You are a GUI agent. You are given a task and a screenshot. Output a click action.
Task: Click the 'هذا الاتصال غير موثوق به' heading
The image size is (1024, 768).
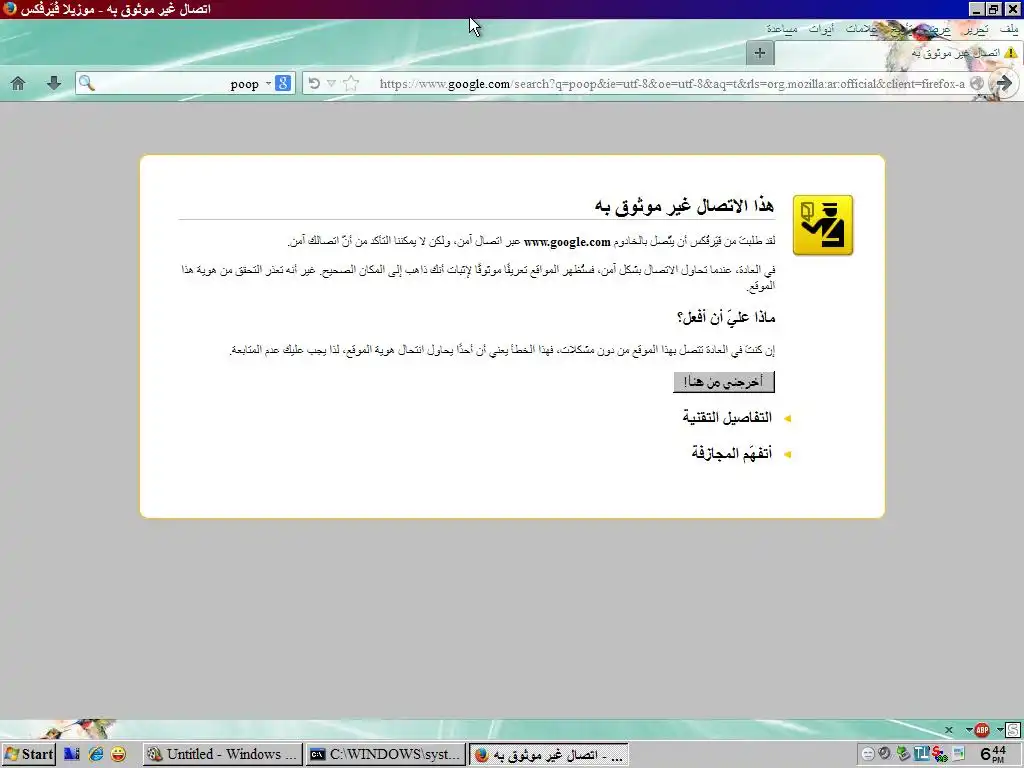point(684,206)
